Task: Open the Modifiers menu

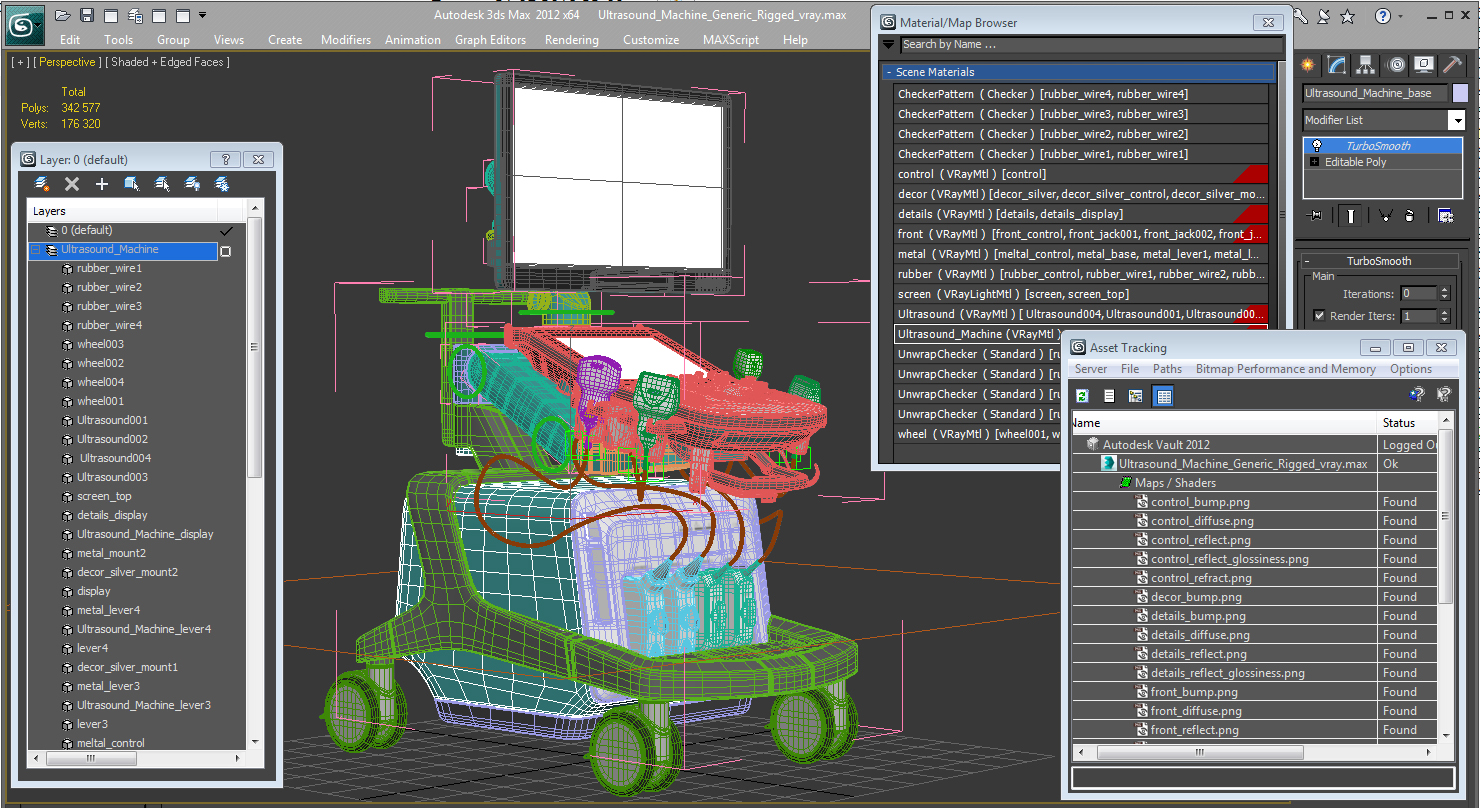Action: tap(346, 40)
